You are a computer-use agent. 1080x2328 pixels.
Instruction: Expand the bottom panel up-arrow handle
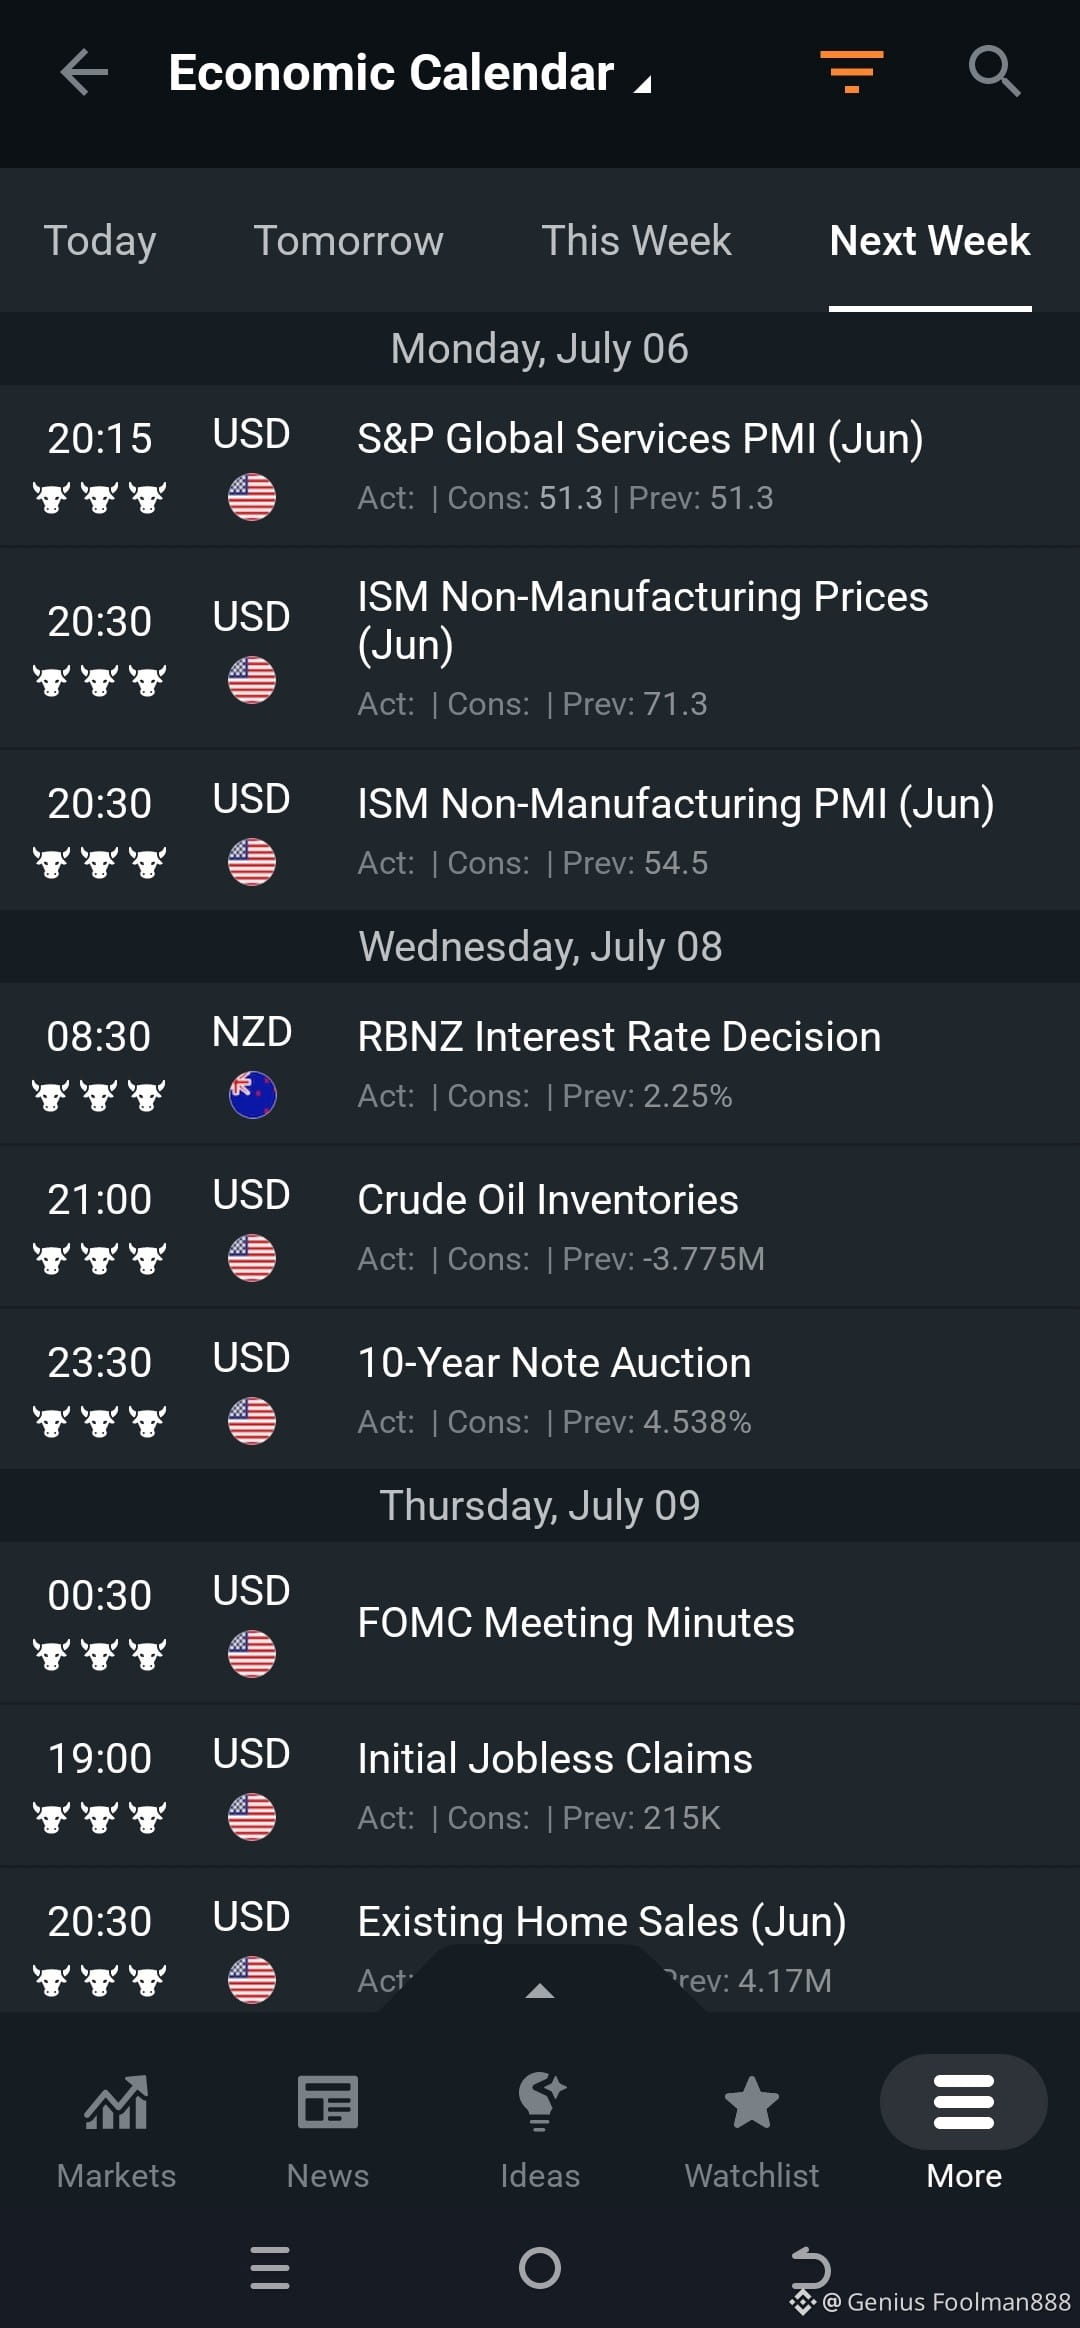click(540, 1991)
